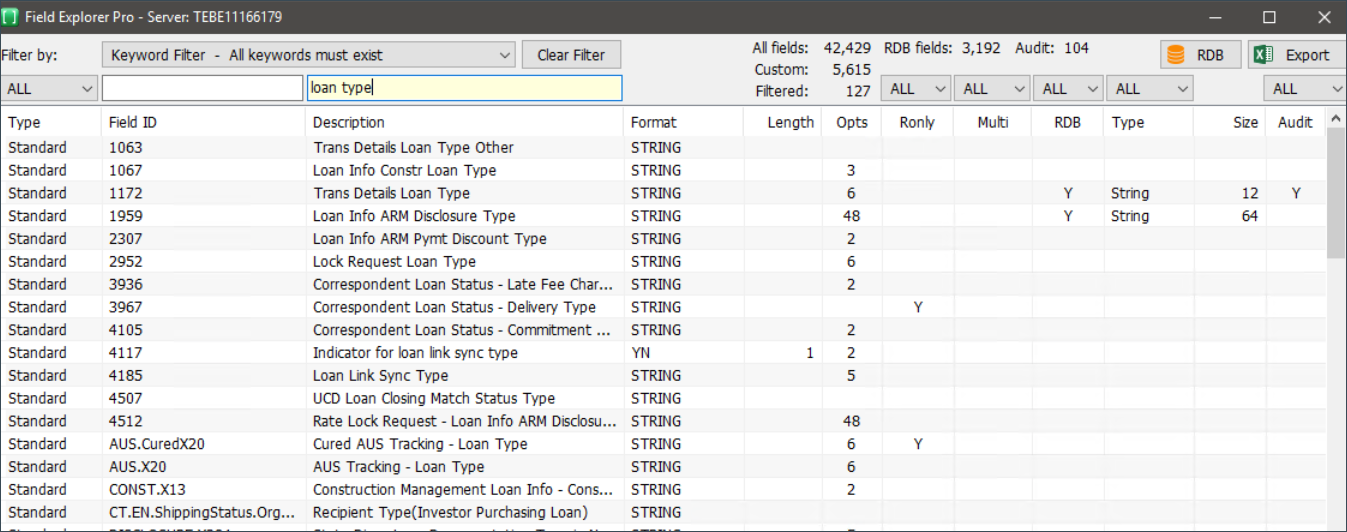Click the Length column header
This screenshot has height=532, width=1347.
pyautogui.click(x=790, y=123)
